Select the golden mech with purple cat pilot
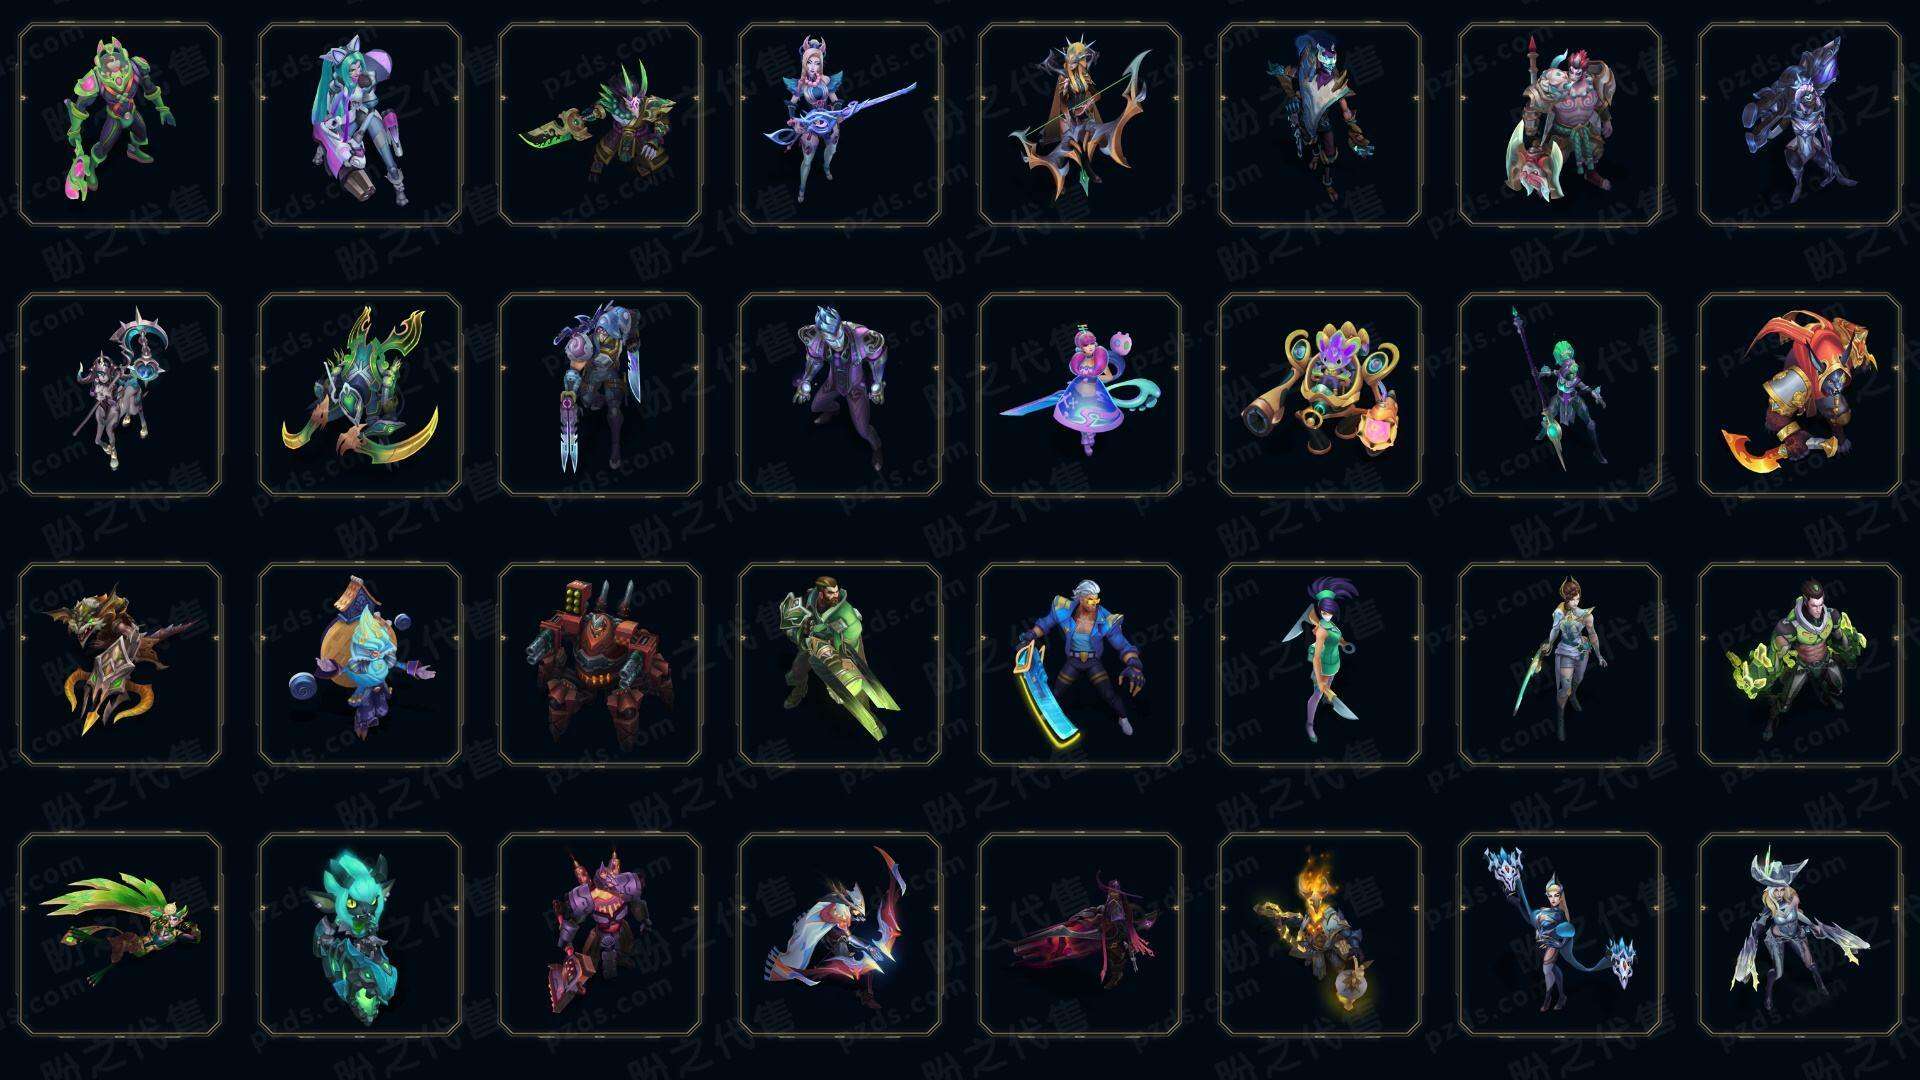 [x=1320, y=394]
